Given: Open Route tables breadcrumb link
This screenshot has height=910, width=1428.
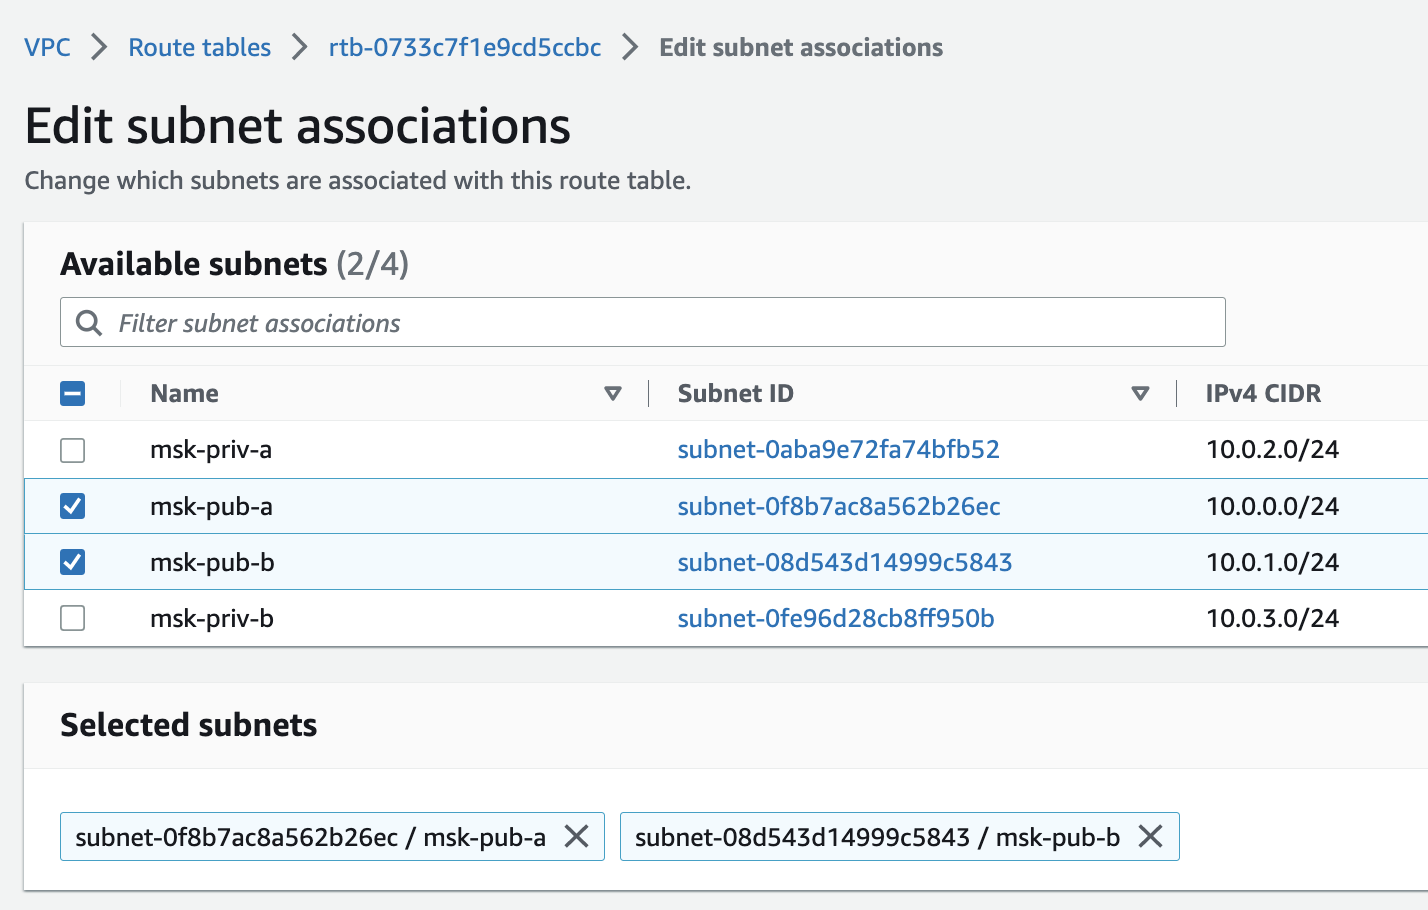Looking at the screenshot, I should [x=200, y=47].
